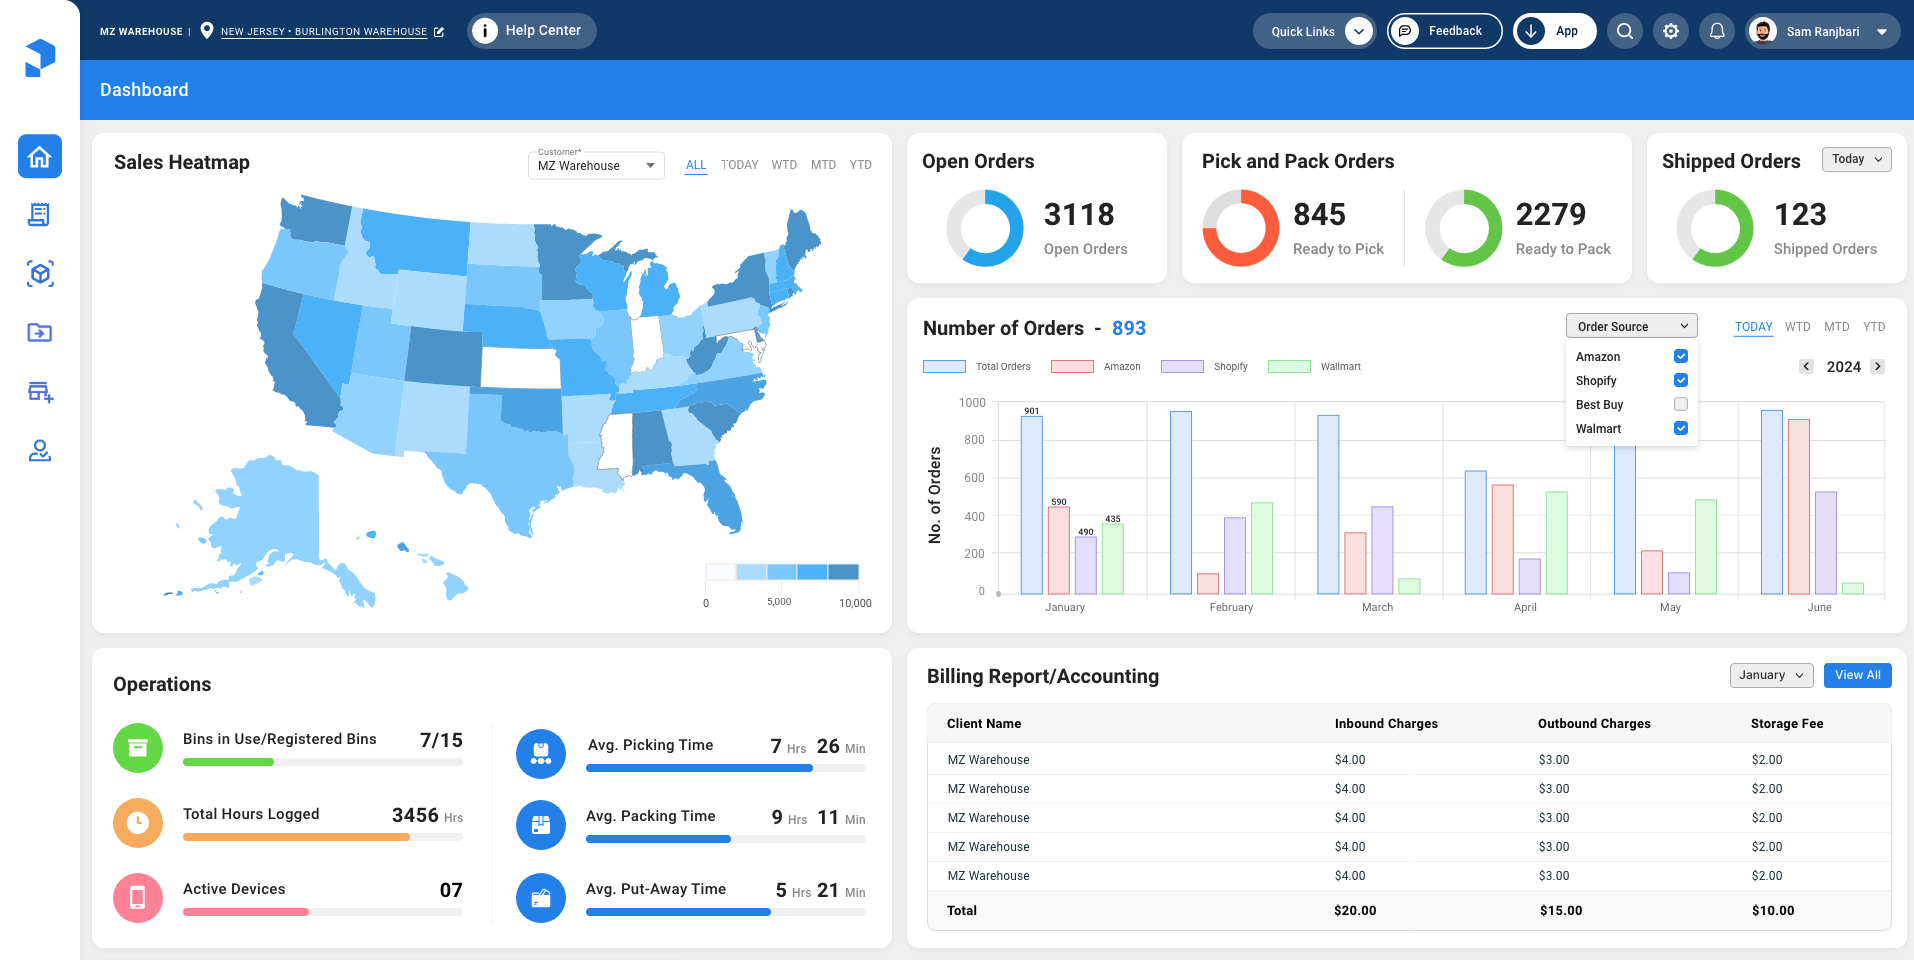
Task: Click the Avg. Picking Time progress bar
Action: coord(726,768)
